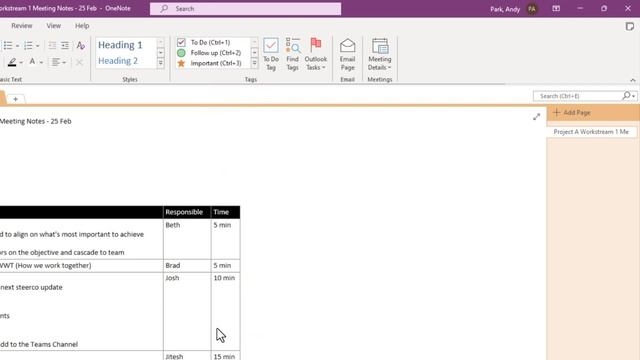Open bulleted list style dropdown arrow
The height and width of the screenshot is (360, 640).
(17, 46)
